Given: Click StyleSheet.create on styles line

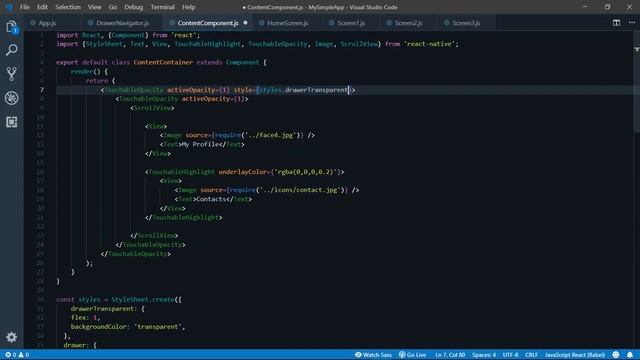Looking at the screenshot, I should pyautogui.click(x=143, y=300).
